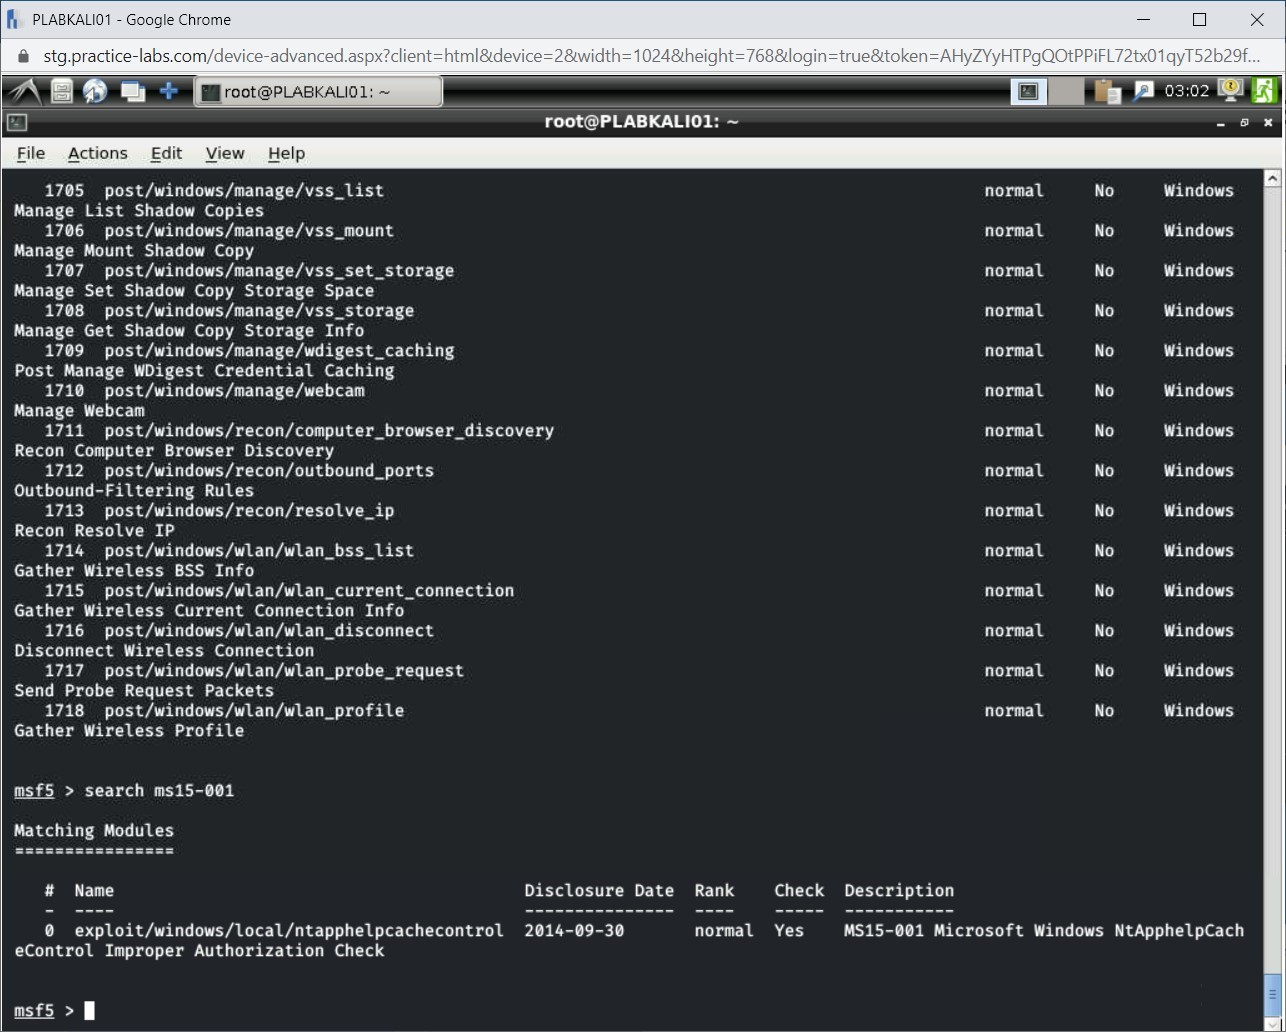1286x1032 pixels.
Task: Open the Actions menu
Action: point(97,153)
